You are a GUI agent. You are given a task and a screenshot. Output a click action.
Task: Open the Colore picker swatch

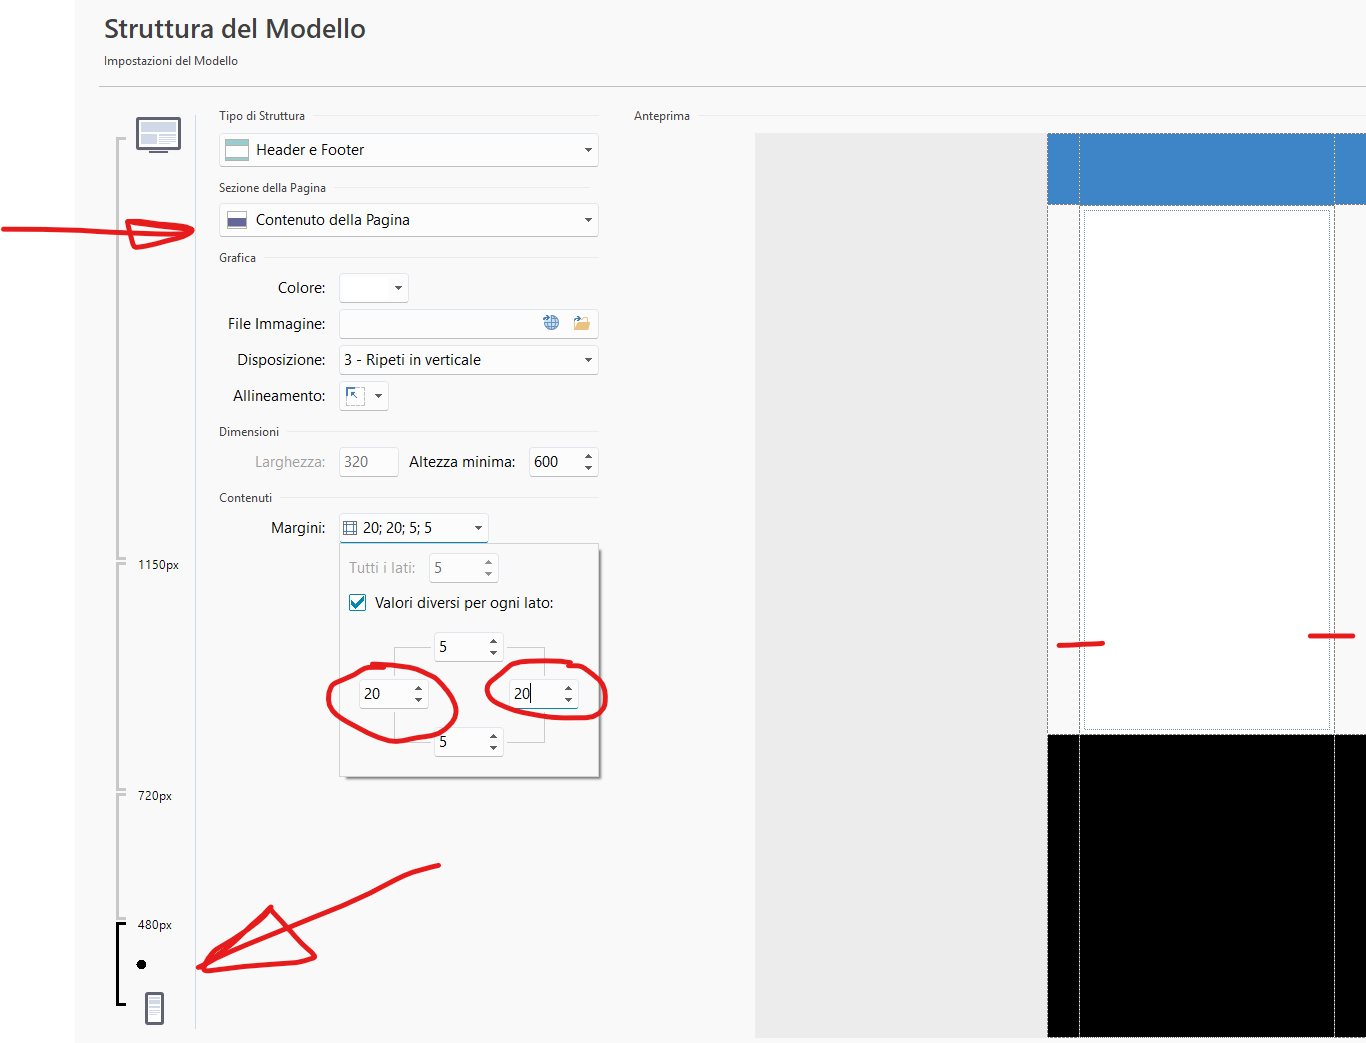pos(373,288)
